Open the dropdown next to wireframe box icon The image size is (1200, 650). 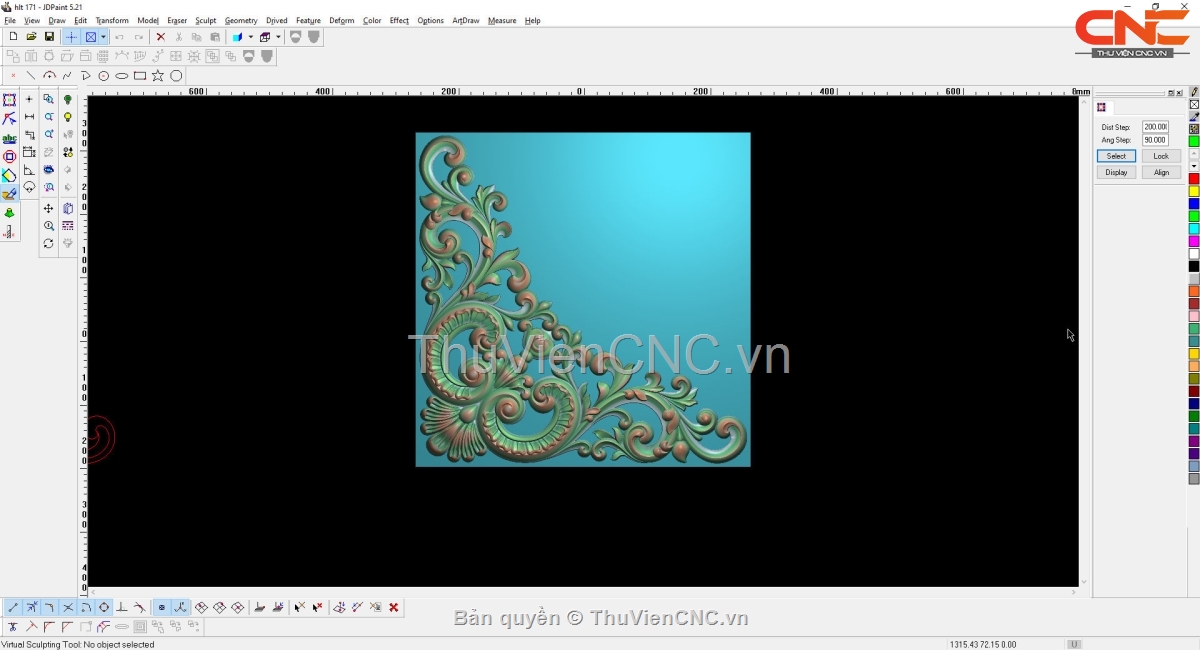pos(279,37)
